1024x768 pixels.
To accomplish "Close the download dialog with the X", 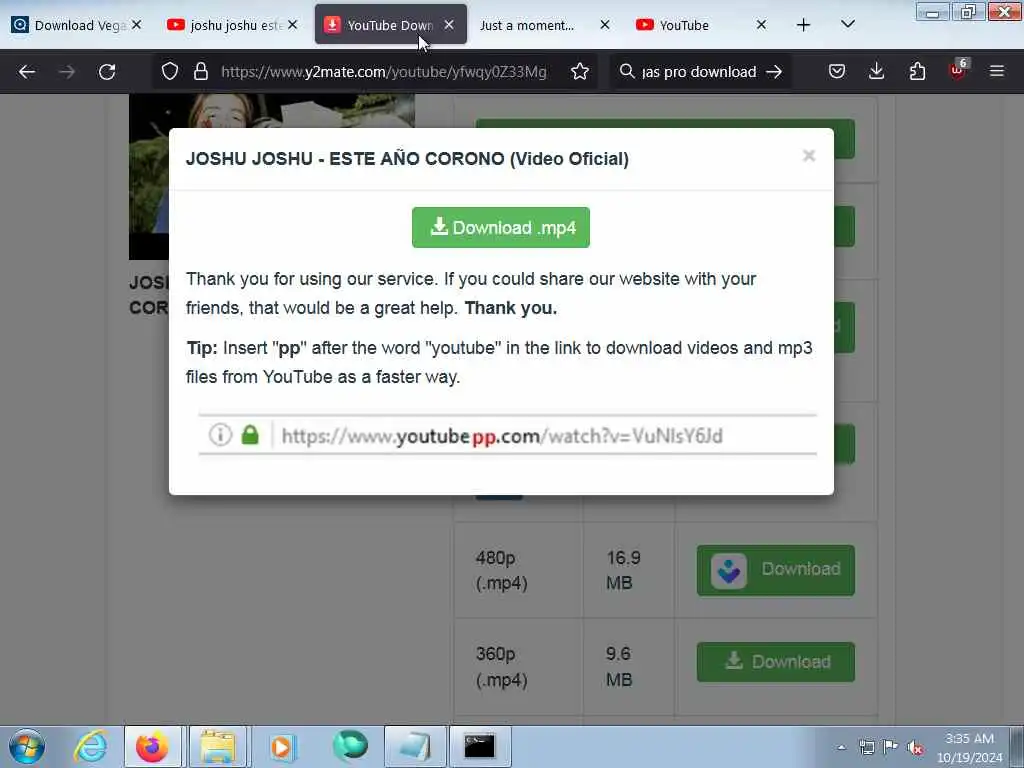I will [x=808, y=155].
